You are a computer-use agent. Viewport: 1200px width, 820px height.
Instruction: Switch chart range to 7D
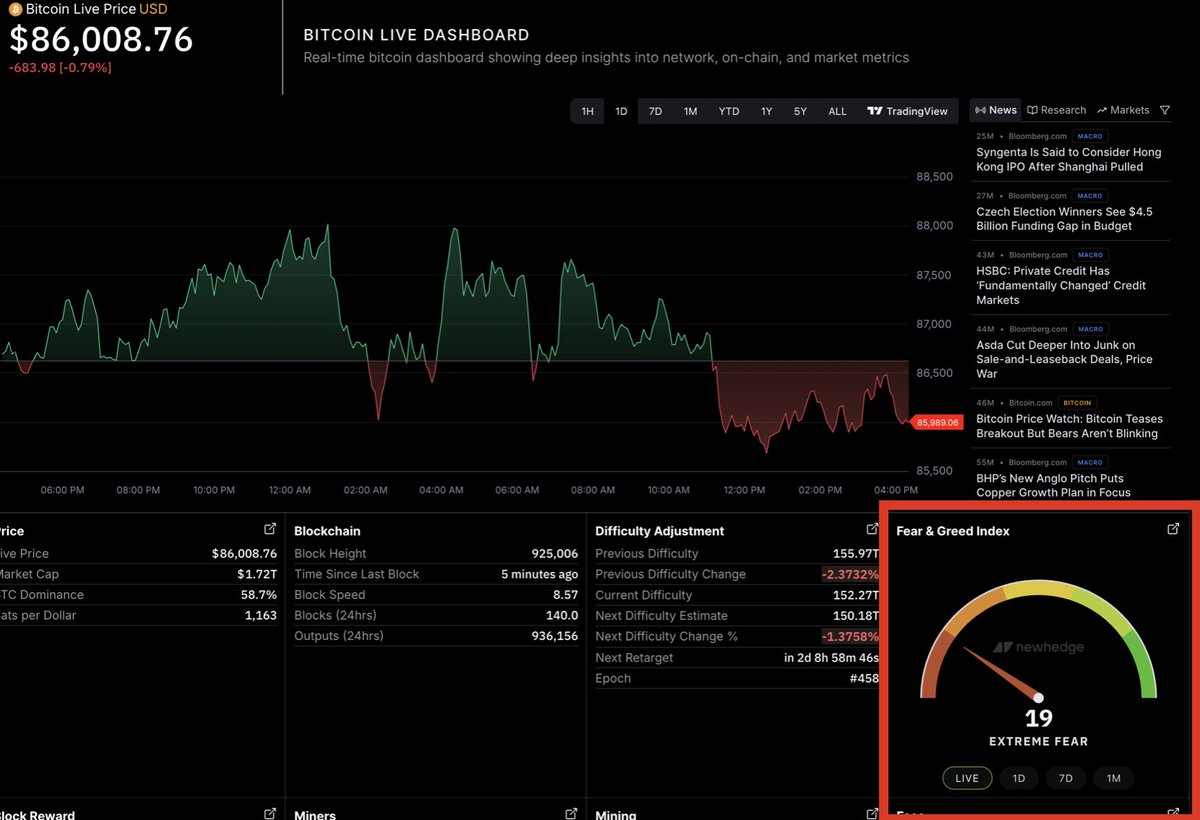[x=655, y=111]
